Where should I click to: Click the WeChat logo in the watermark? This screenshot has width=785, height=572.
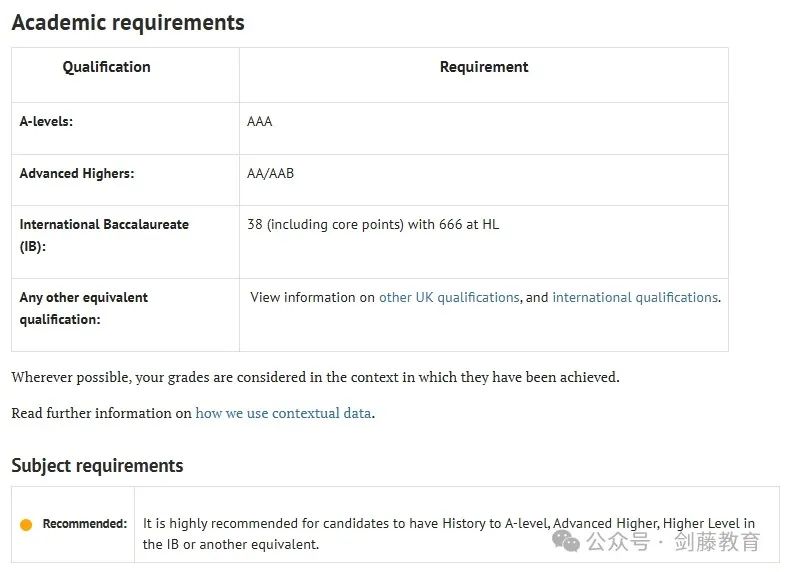(566, 541)
